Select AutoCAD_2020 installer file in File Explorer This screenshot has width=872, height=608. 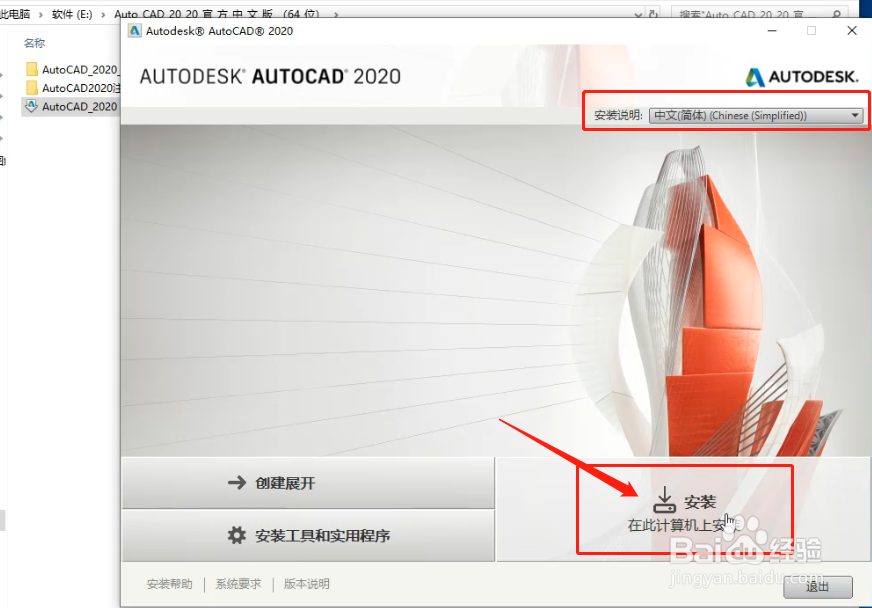pyautogui.click(x=71, y=106)
